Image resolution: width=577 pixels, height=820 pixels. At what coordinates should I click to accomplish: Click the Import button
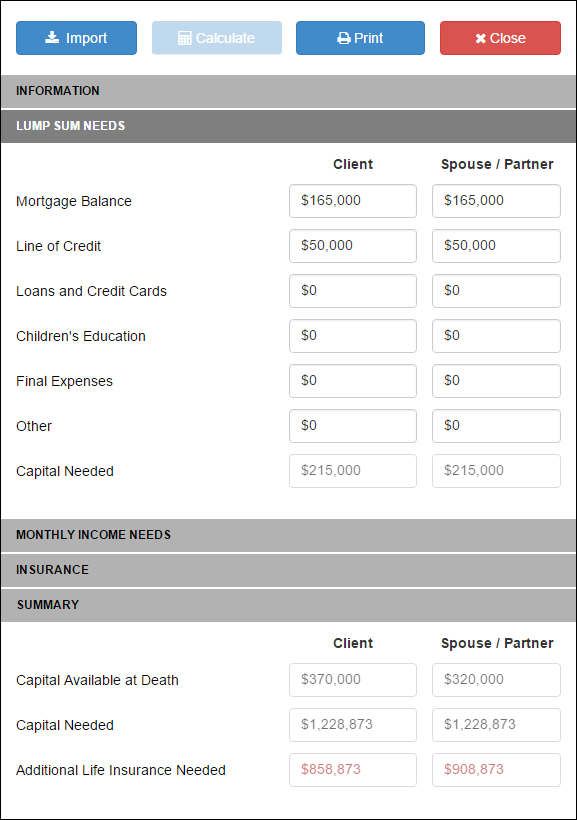click(x=76, y=38)
